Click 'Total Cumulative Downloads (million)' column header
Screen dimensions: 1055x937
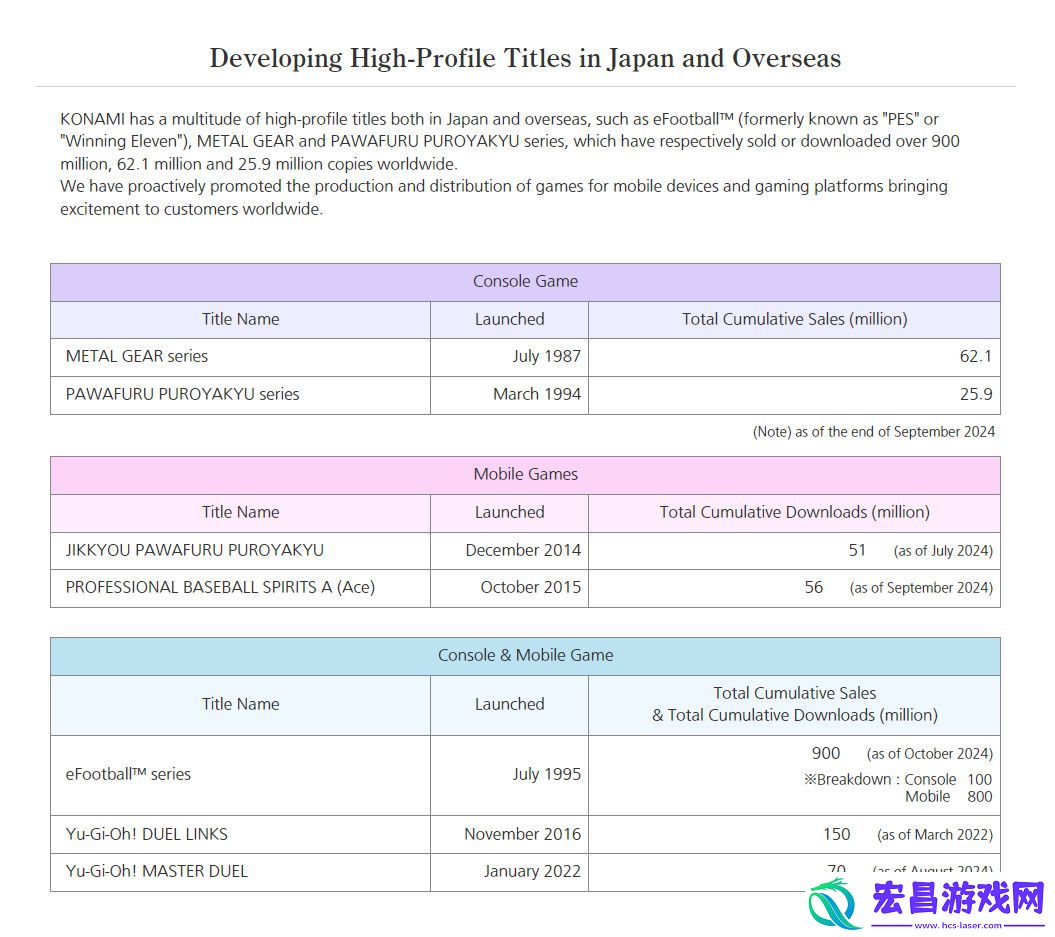(794, 513)
